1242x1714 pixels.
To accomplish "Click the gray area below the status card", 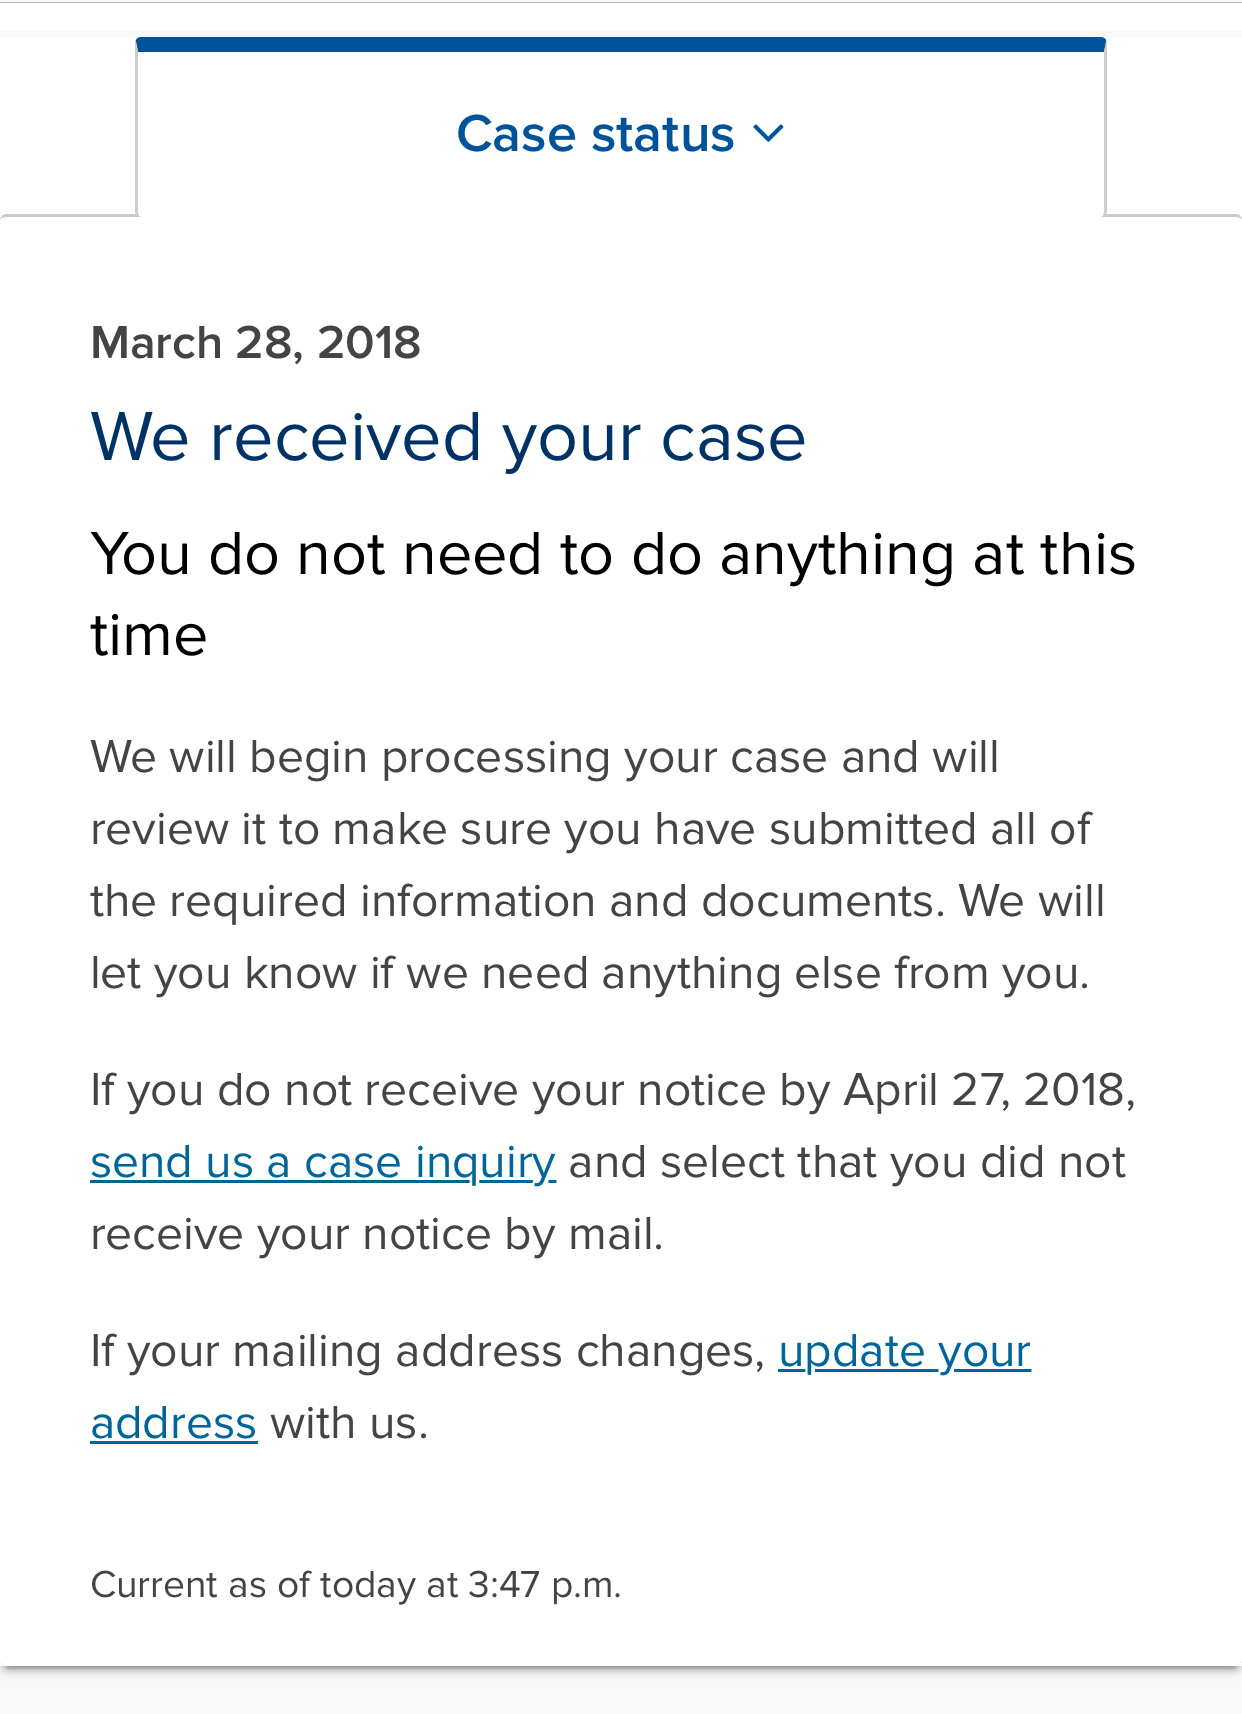I will (620, 1692).
